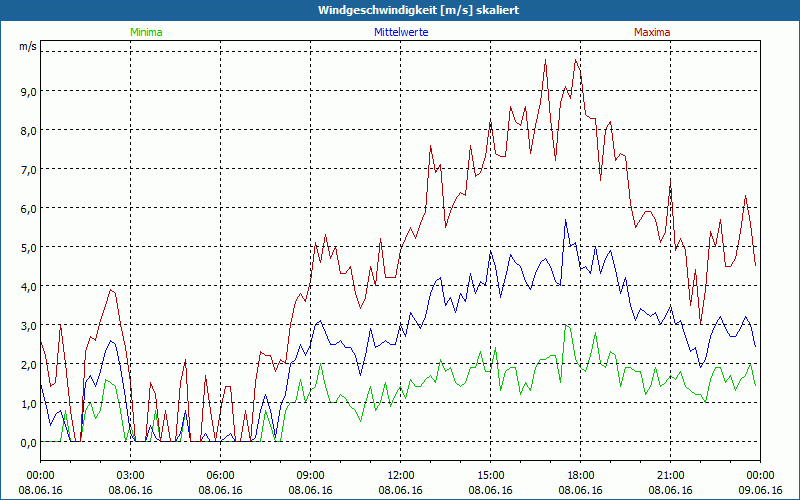The height and width of the screenshot is (500, 800).
Task: Click the 0,0 y-axis value
Action: click(x=29, y=443)
